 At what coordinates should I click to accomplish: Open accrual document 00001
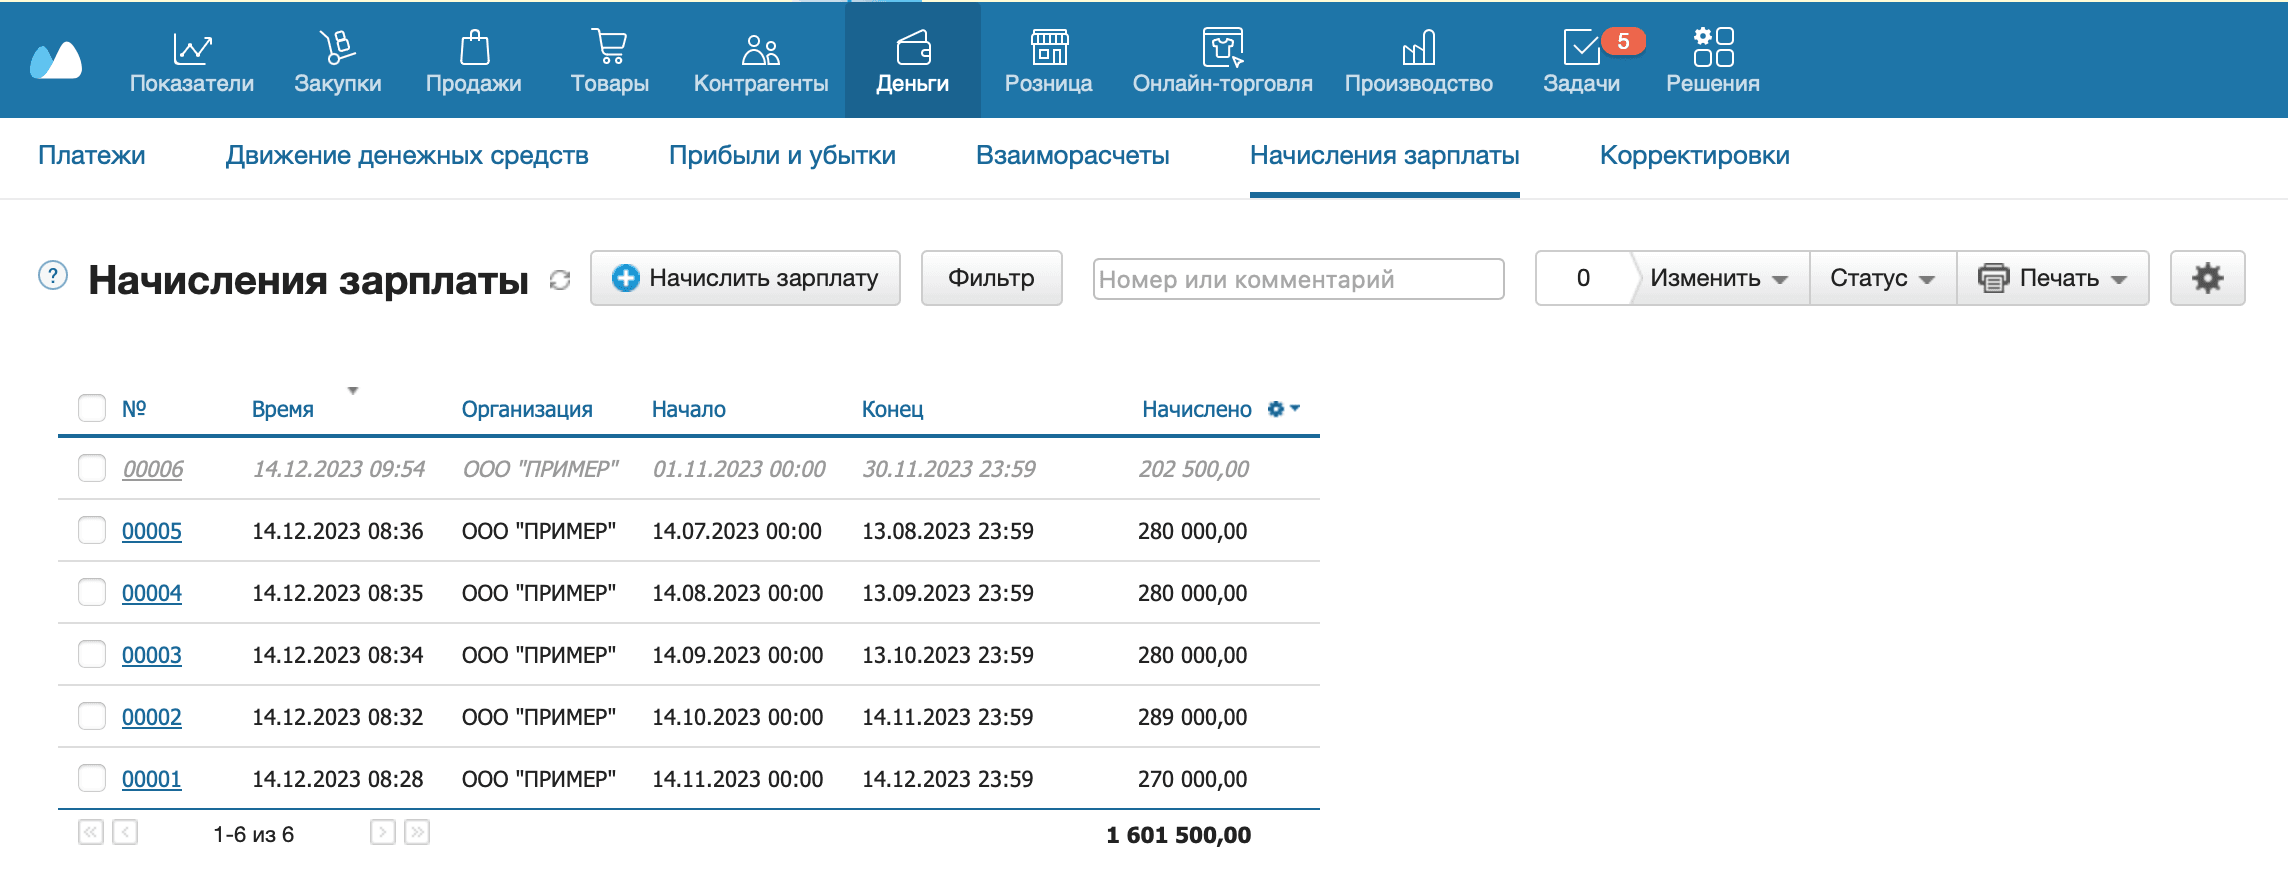[x=152, y=779]
